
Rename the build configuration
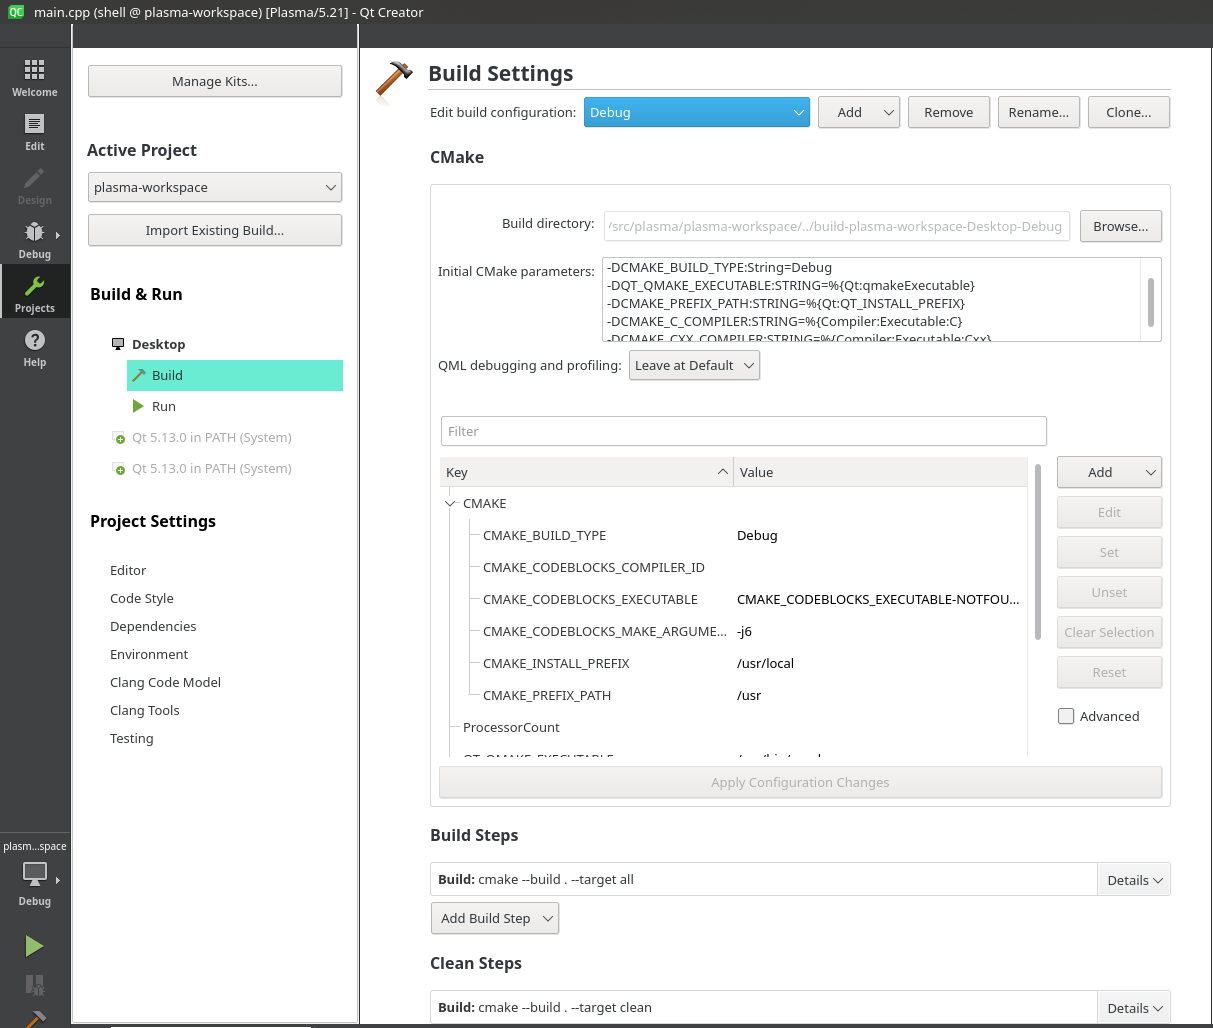click(x=1039, y=112)
